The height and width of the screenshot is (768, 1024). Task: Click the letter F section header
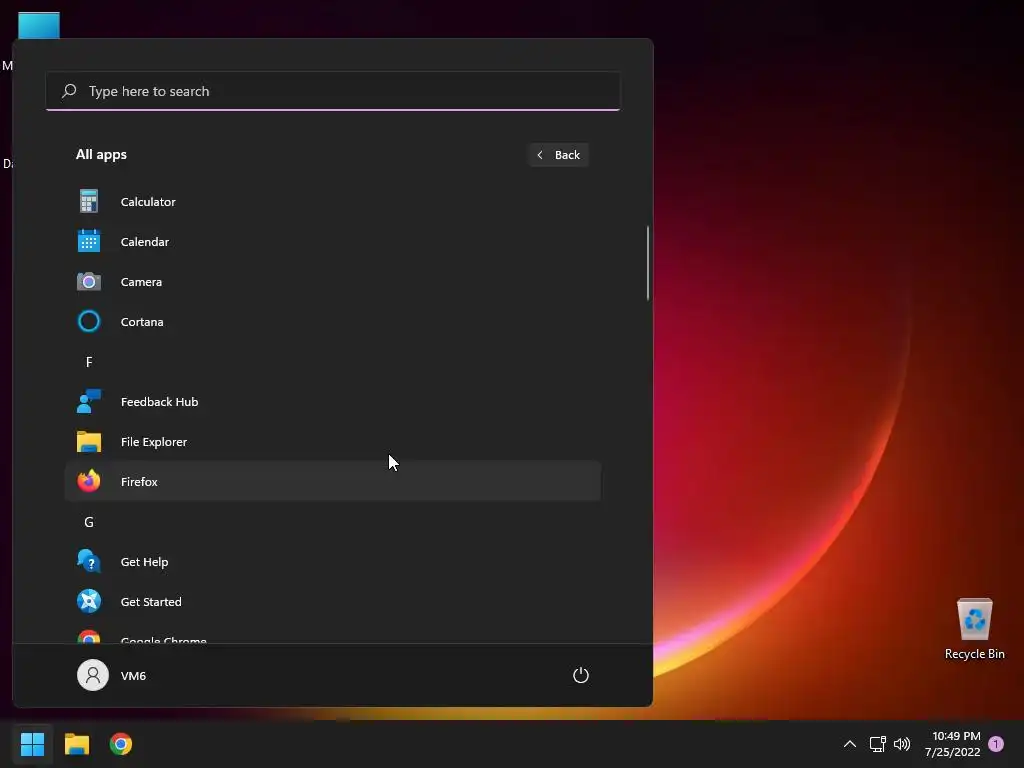click(89, 362)
